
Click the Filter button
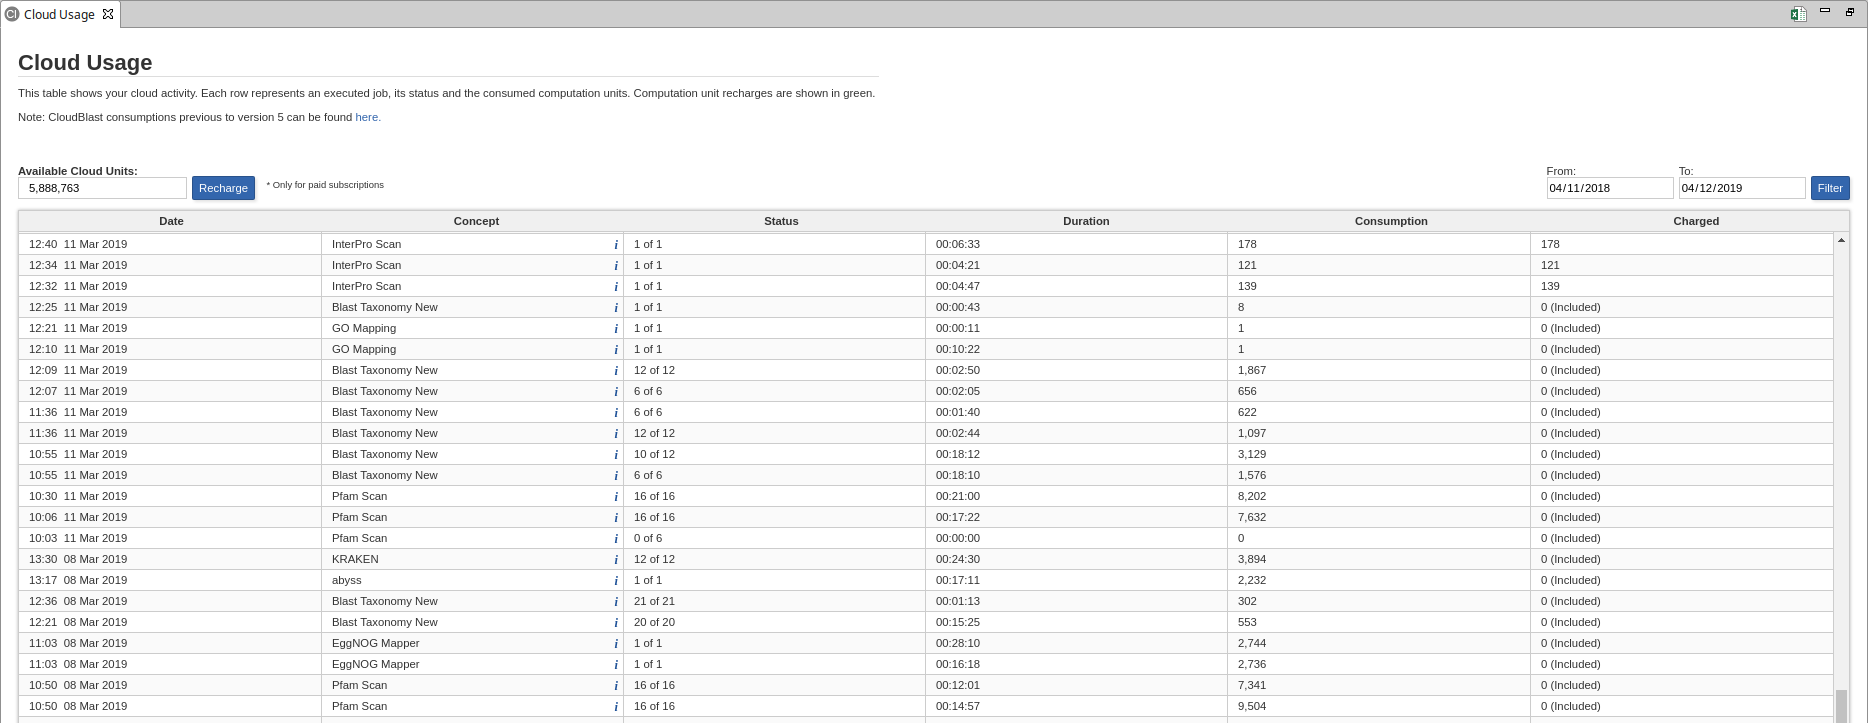click(x=1829, y=188)
